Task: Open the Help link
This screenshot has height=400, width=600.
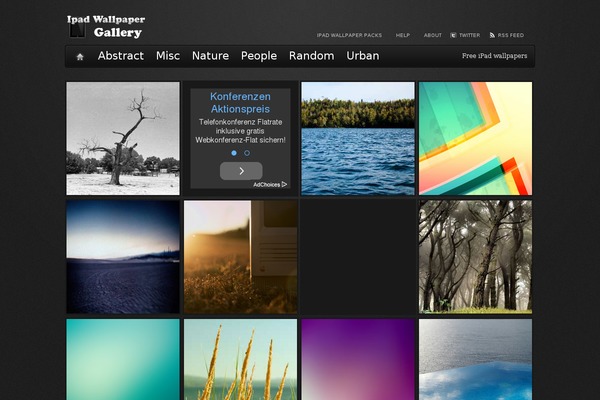Action: pyautogui.click(x=403, y=35)
